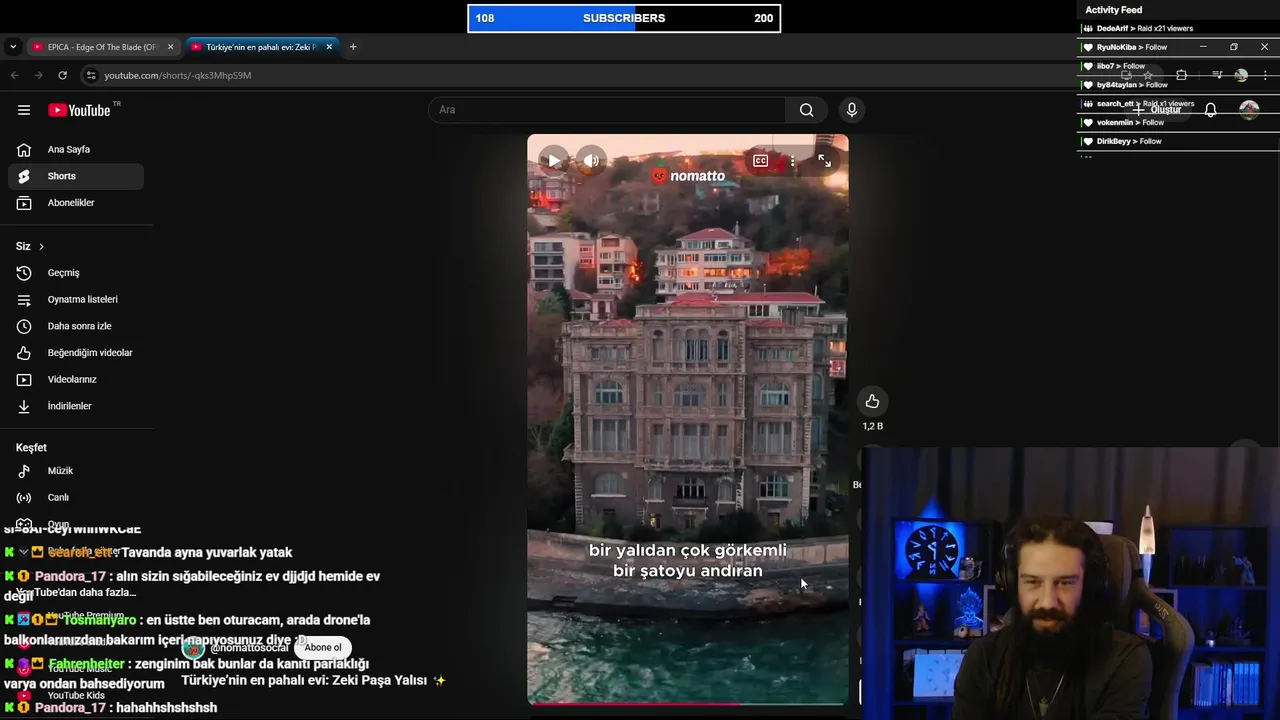Go to Ana Sayfa in the sidebar
This screenshot has height=720, width=1280.
pyautogui.click(x=76, y=149)
